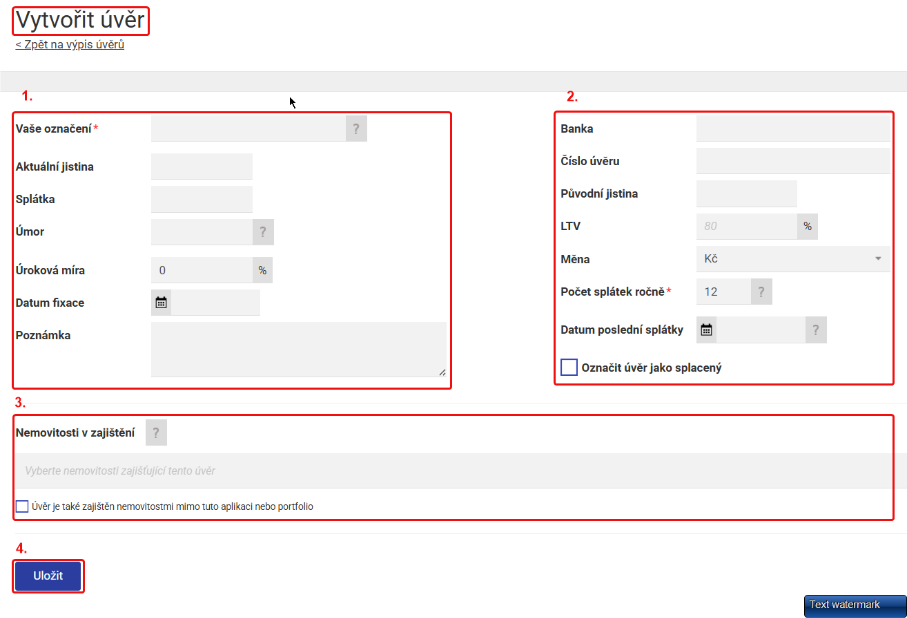Click help icon next to Nemovitosti v zajištění
The image size is (907, 618).
[x=156, y=432]
